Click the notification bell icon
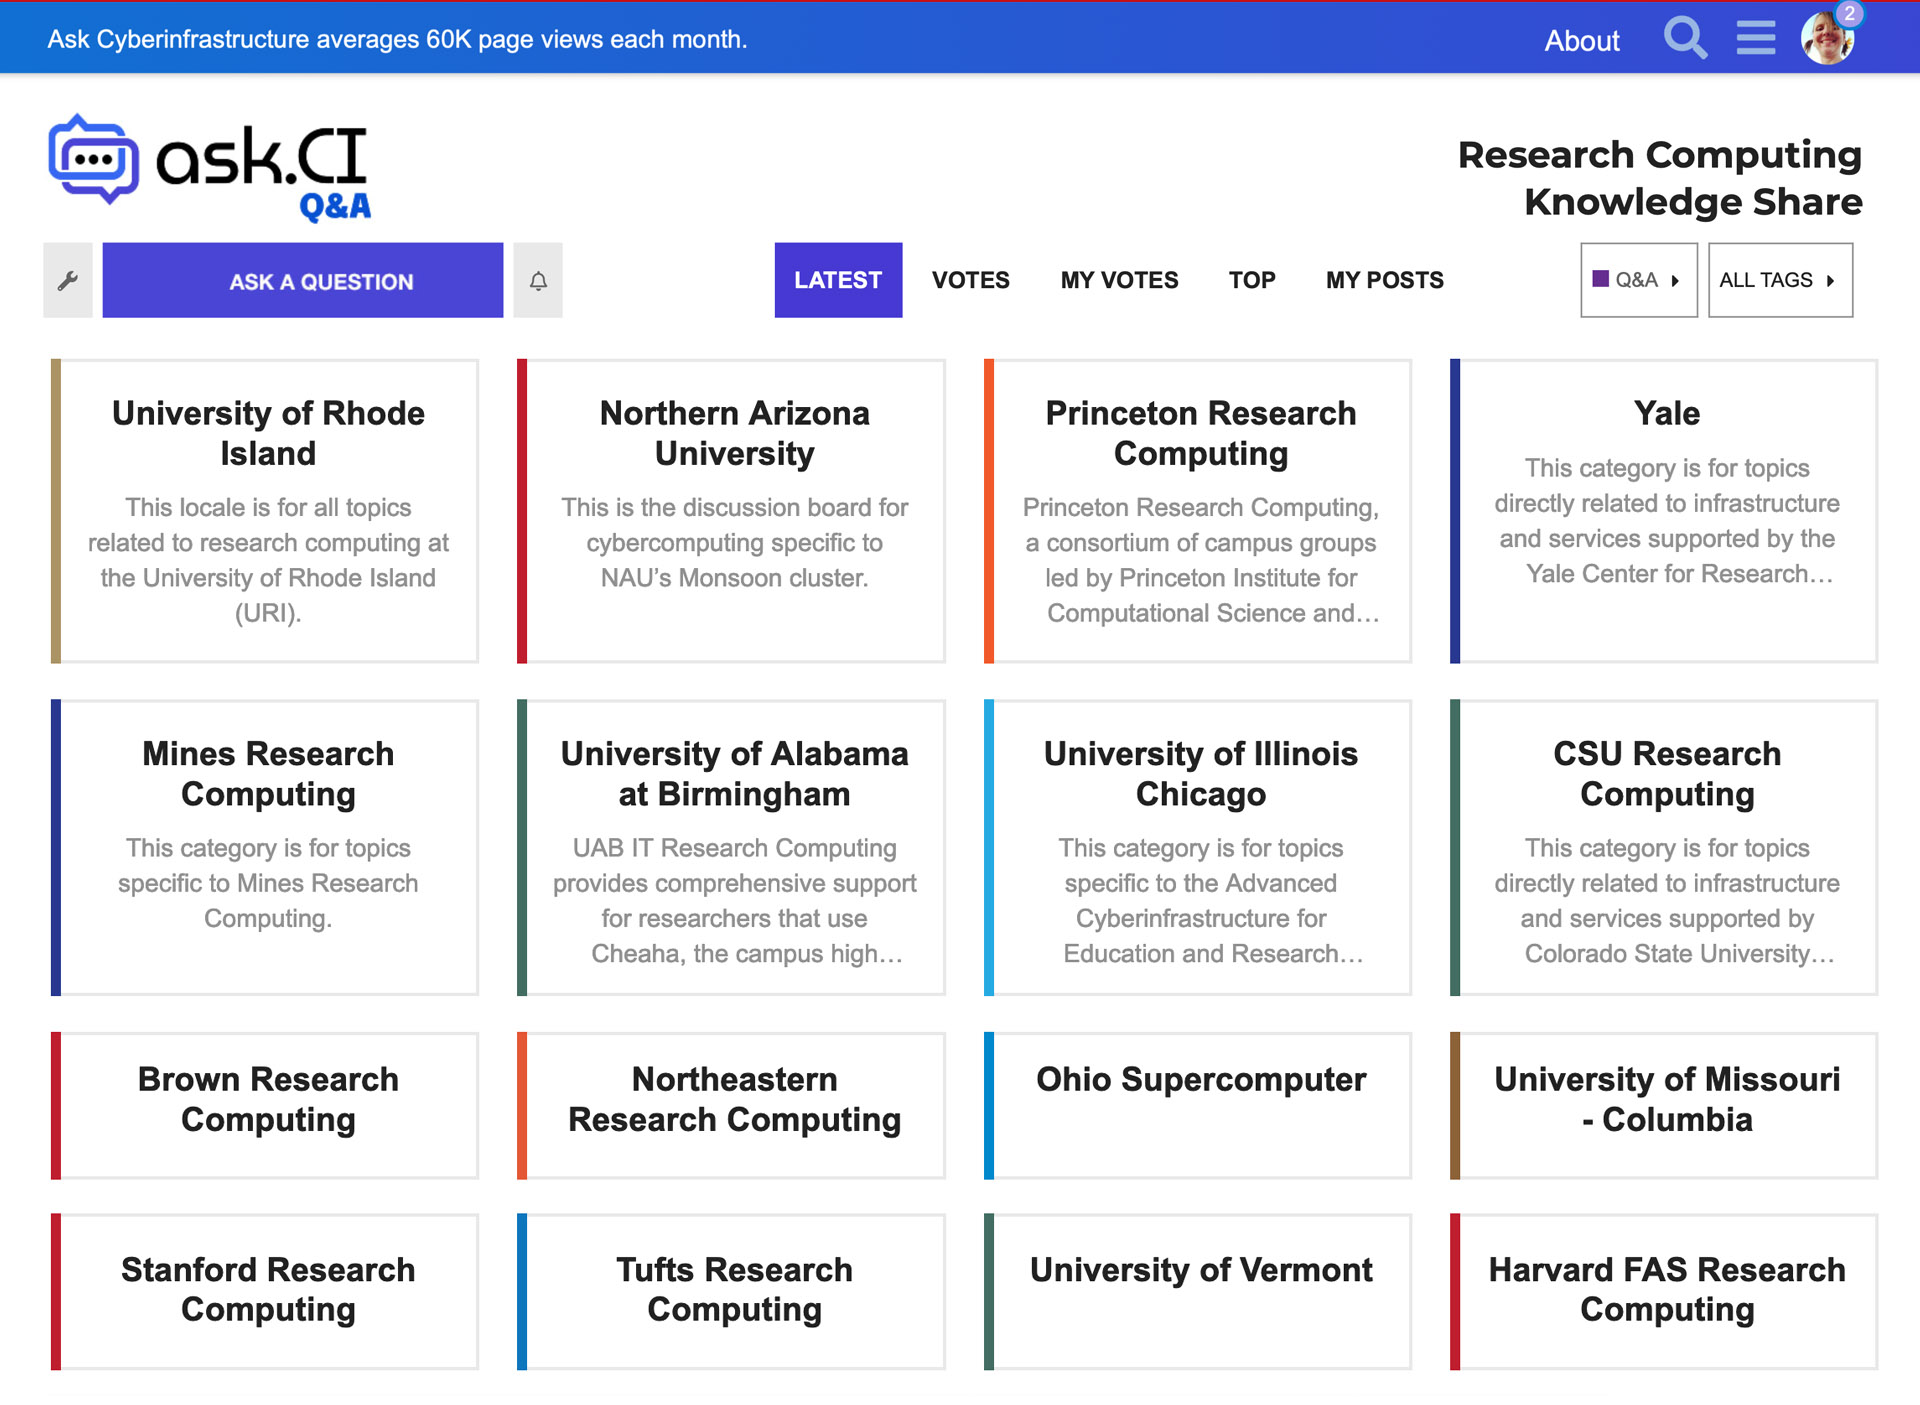Screen dimensions: 1920x1405 coord(538,281)
